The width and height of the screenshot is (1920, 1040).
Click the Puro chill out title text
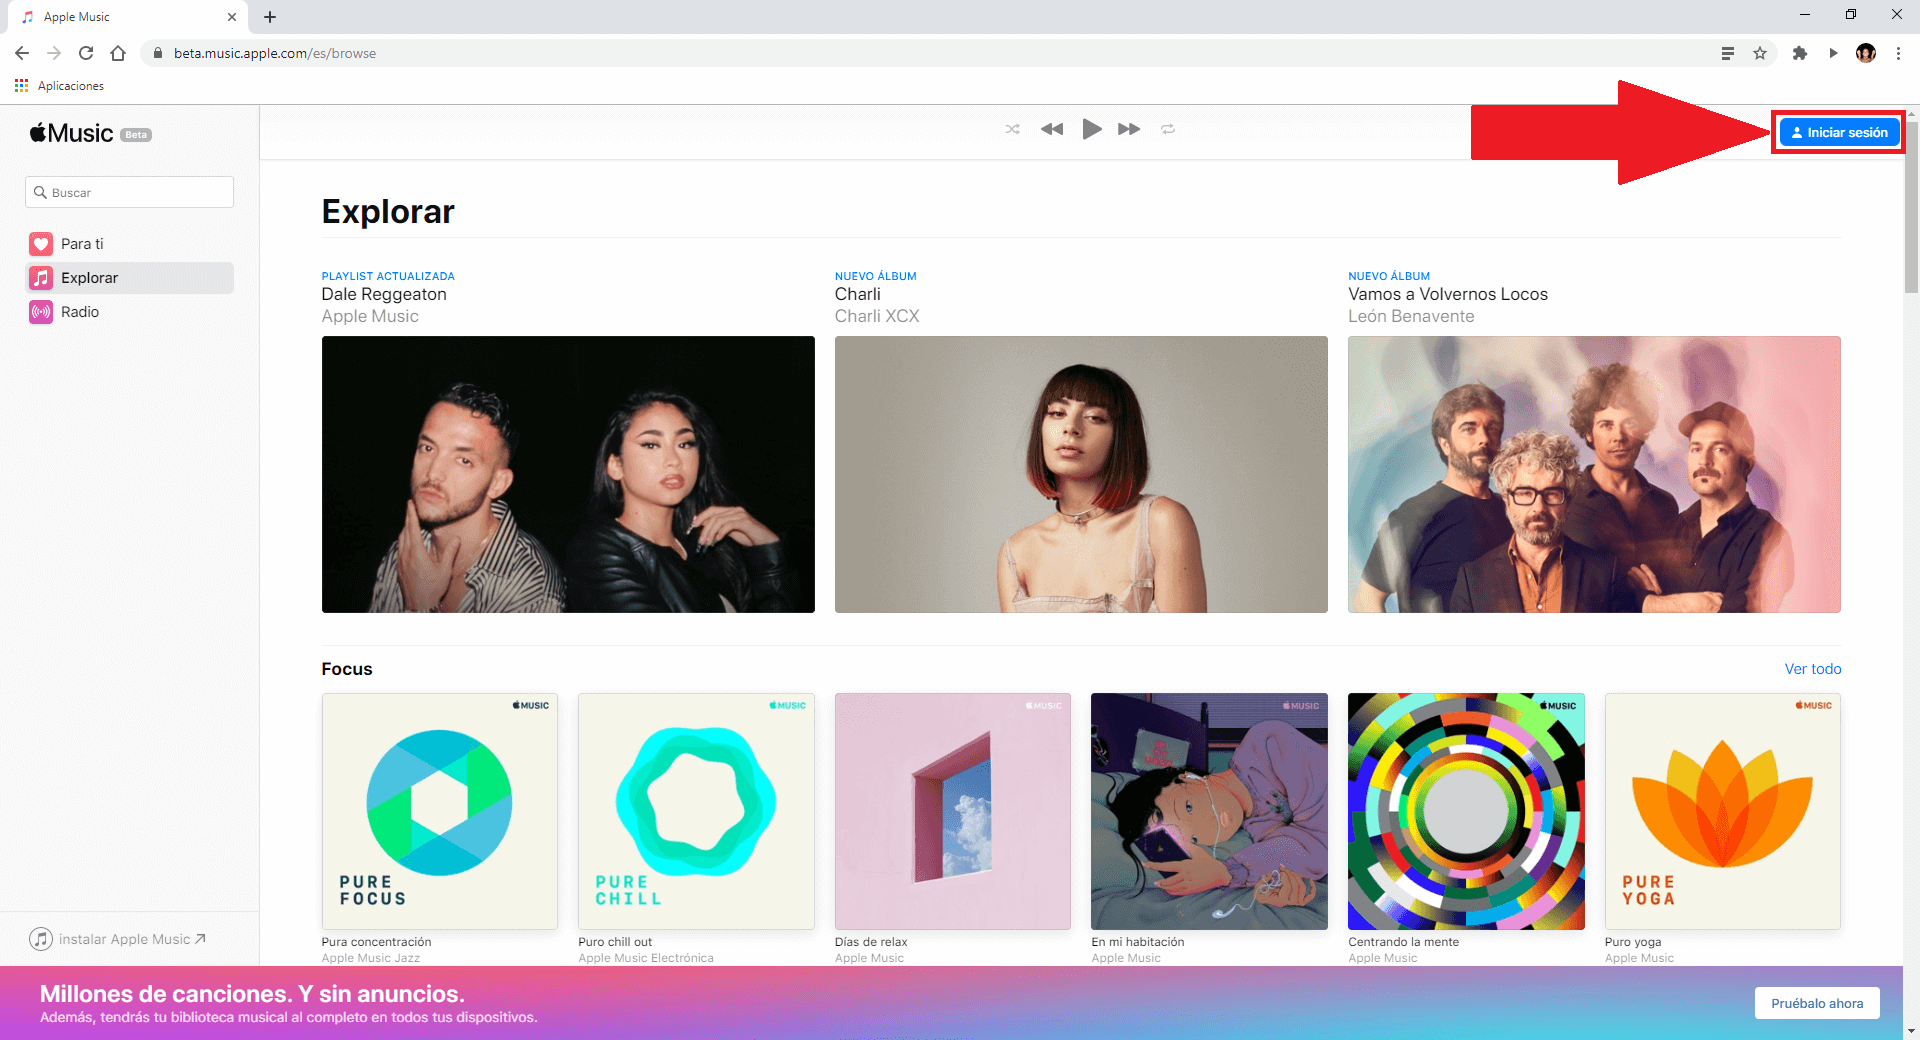[x=615, y=942]
